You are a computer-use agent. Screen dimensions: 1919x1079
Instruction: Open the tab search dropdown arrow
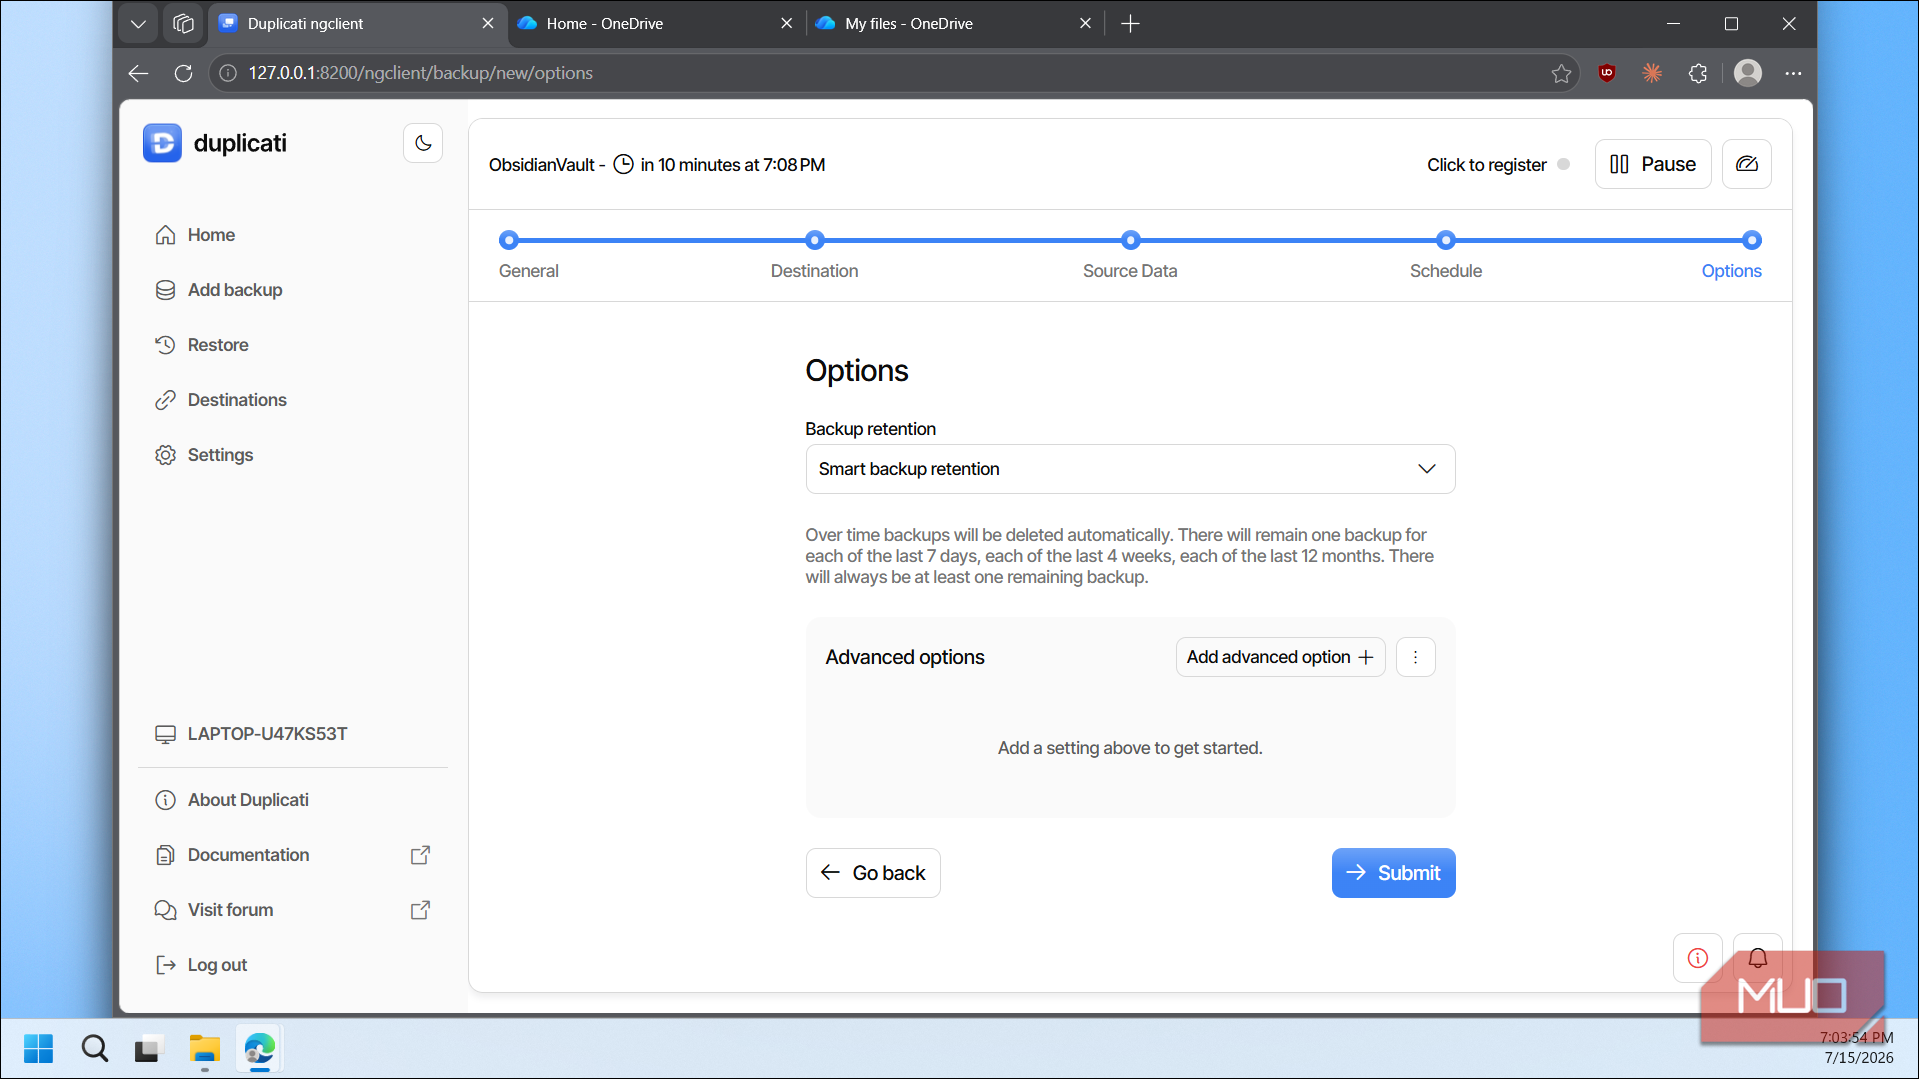coord(138,23)
